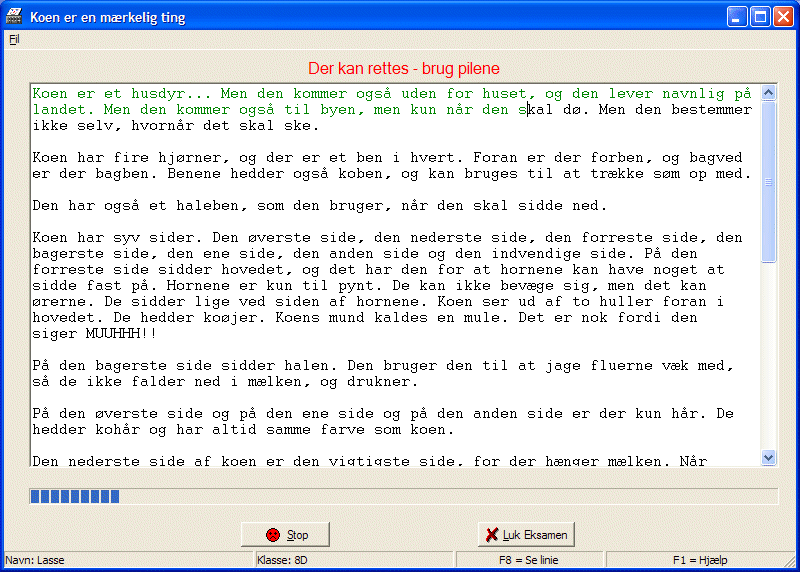Click 'F8 = Se linie' in the status bar

(529, 560)
